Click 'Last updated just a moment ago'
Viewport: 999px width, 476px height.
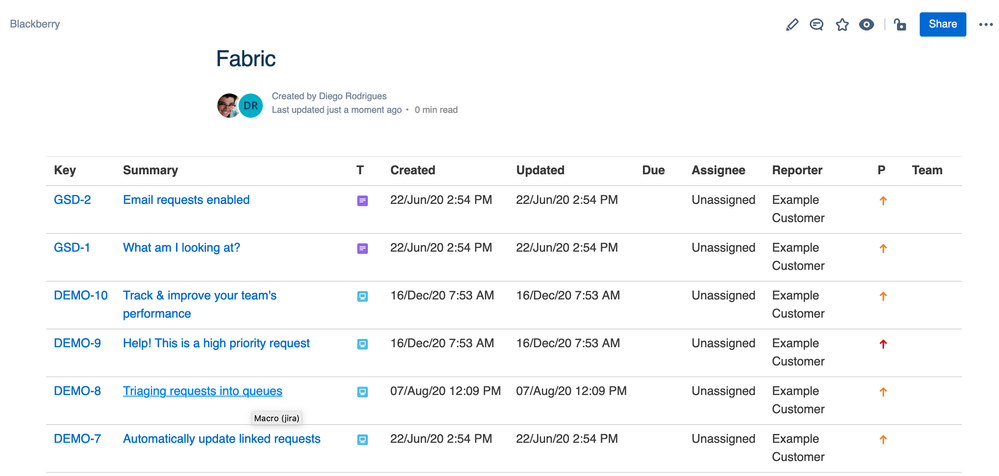336,110
